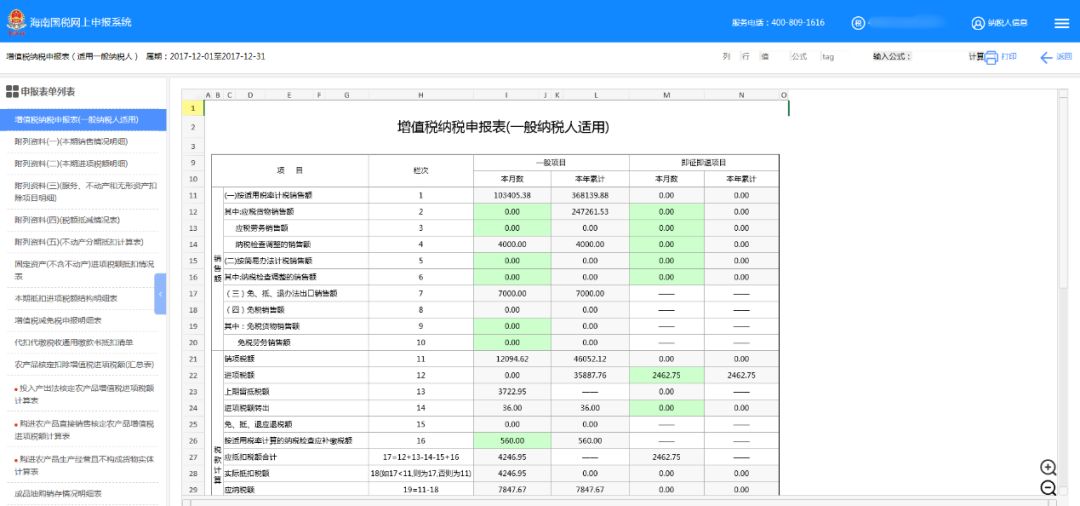This screenshot has width=1080, height=506.
Task: Click the 服务电话 400-809-1616 text
Action: tap(778, 23)
